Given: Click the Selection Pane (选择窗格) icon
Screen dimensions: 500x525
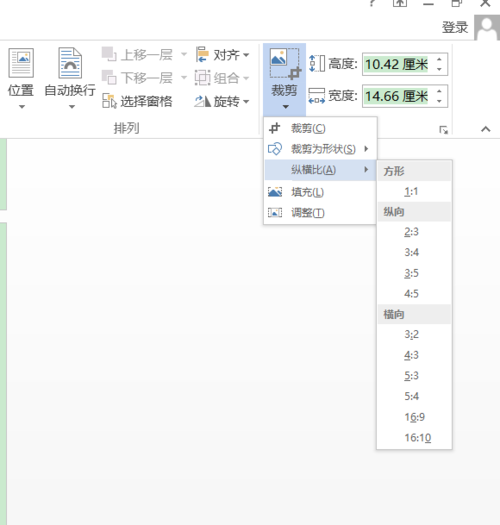Looking at the screenshot, I should (x=109, y=101).
